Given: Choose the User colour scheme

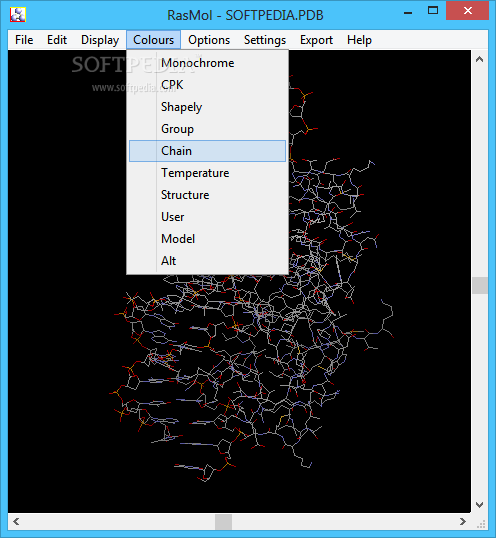Looking at the screenshot, I should pyautogui.click(x=207, y=217).
